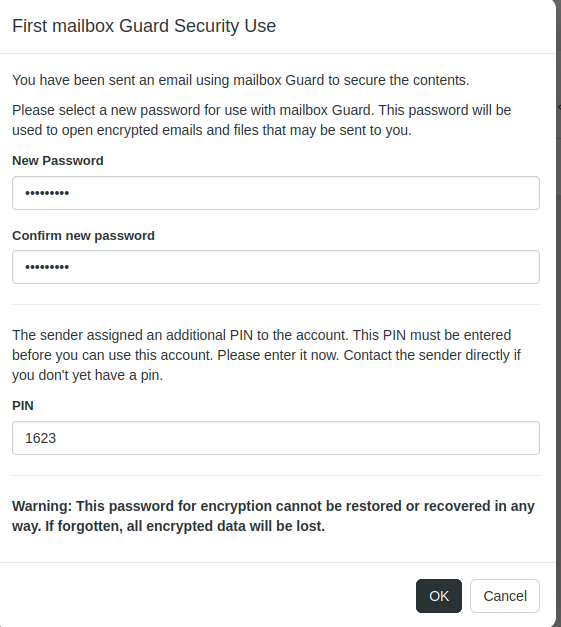Dismiss the dialog with Cancel button

click(x=505, y=596)
